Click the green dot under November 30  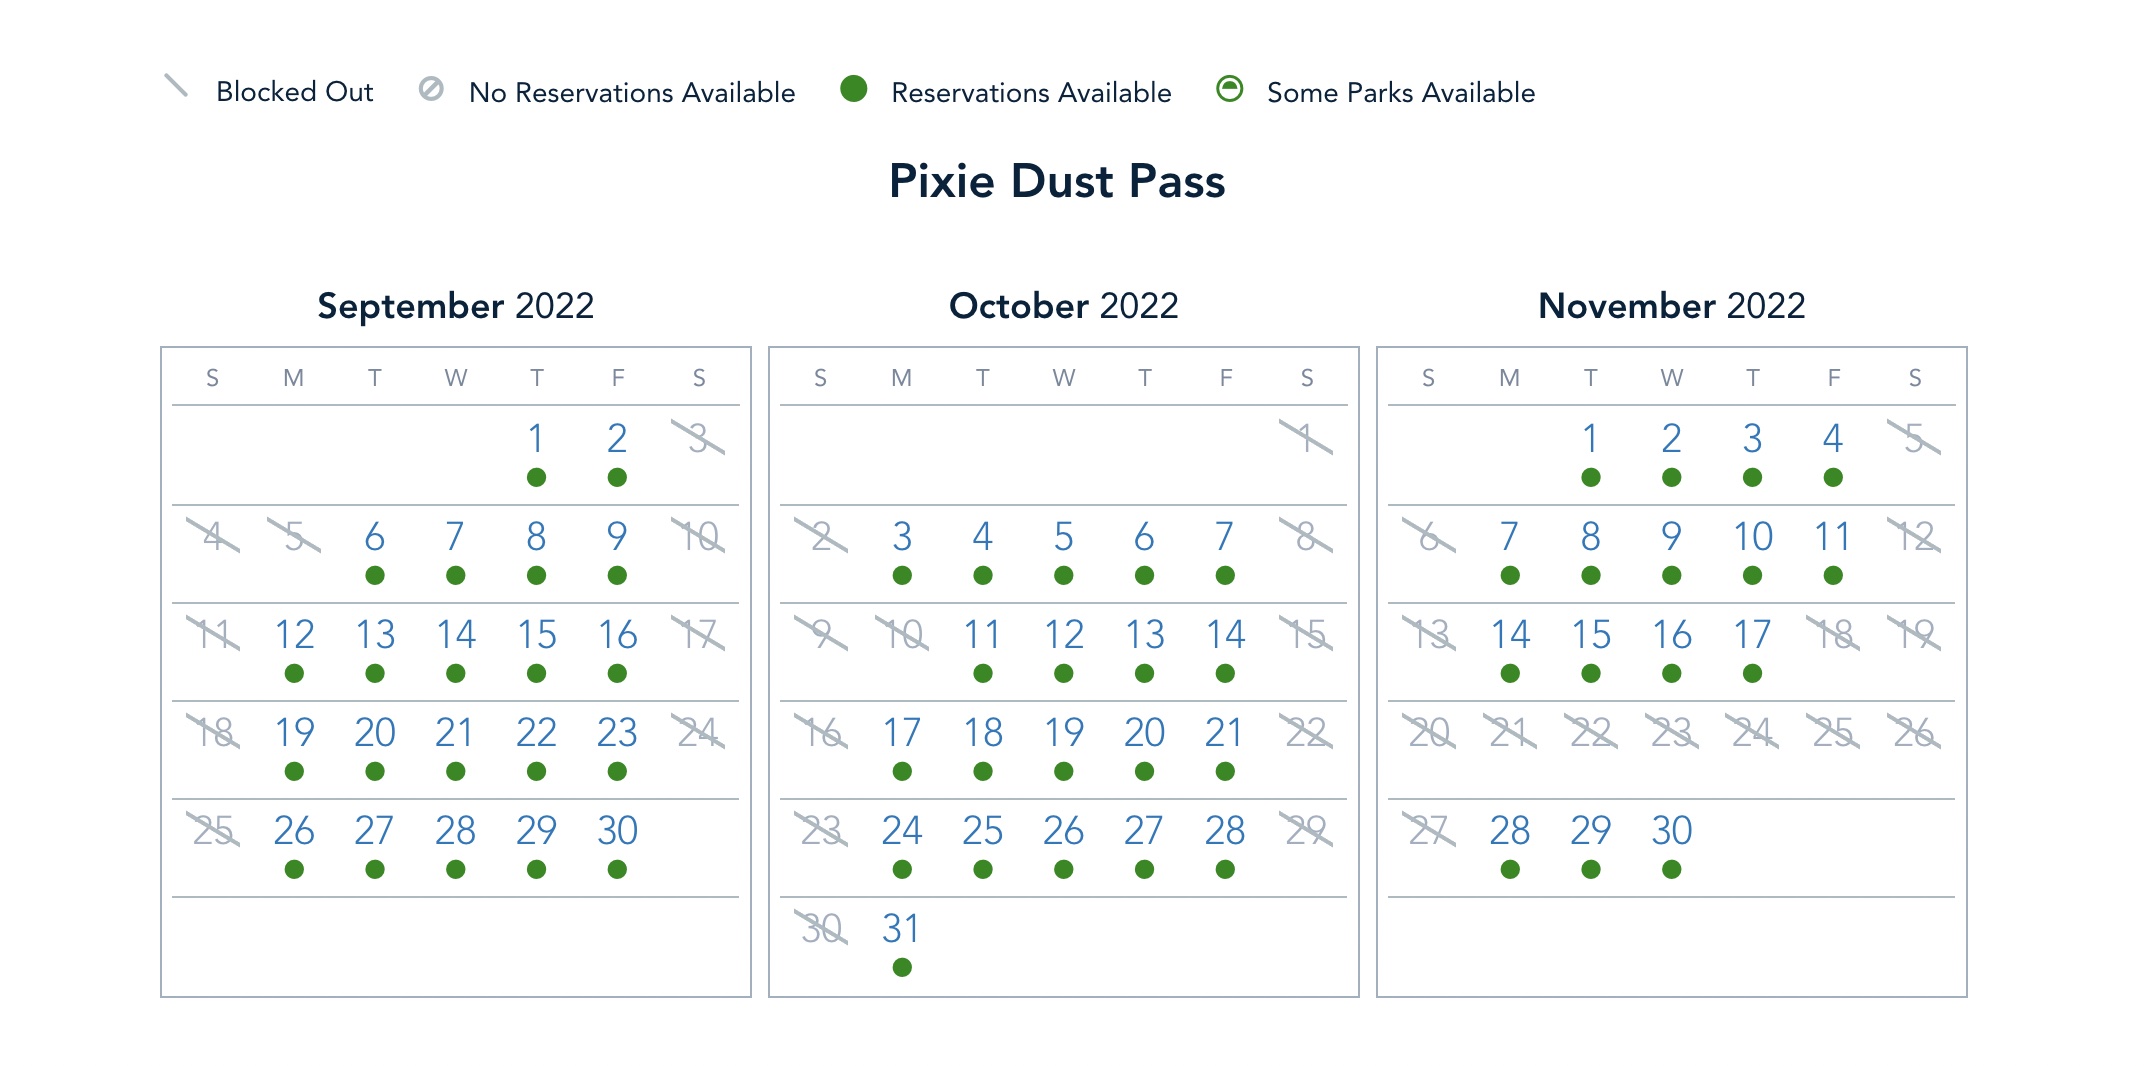click(x=1671, y=869)
